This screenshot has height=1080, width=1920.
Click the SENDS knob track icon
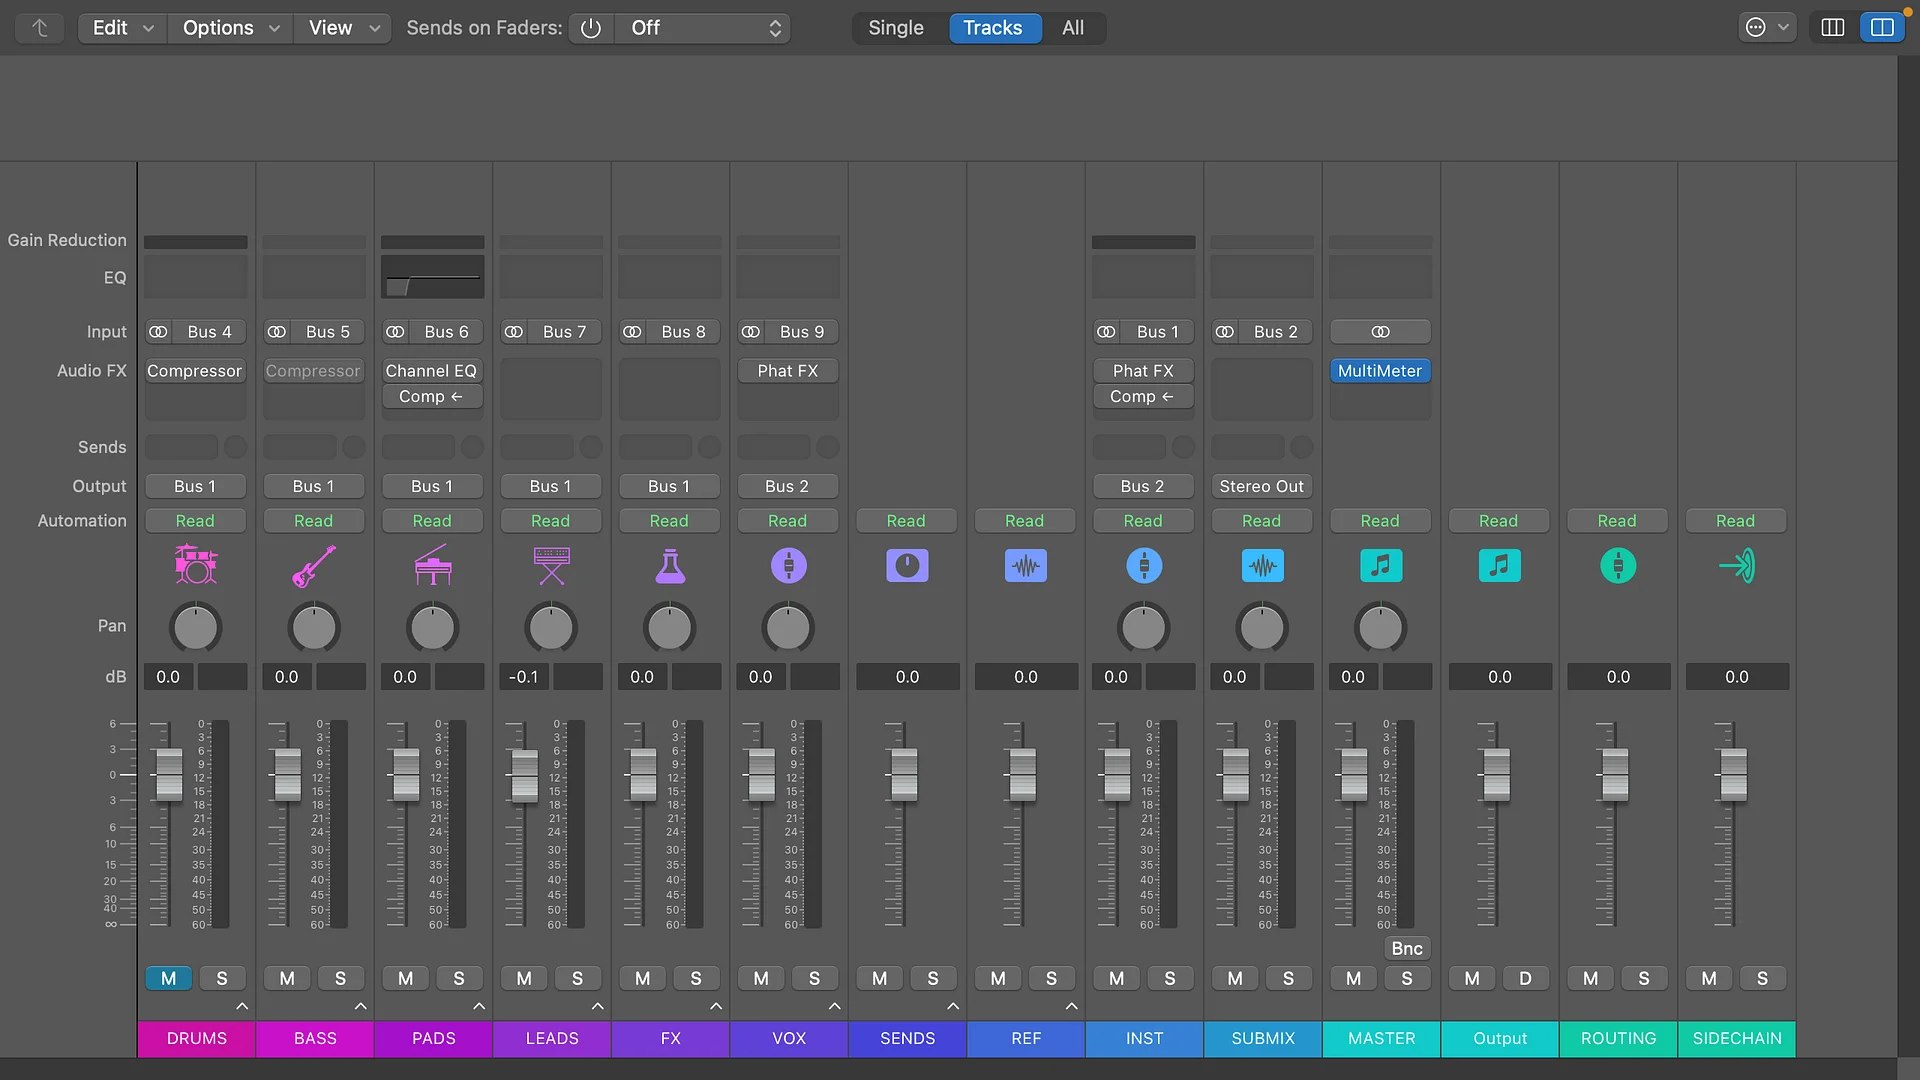pyautogui.click(x=907, y=566)
